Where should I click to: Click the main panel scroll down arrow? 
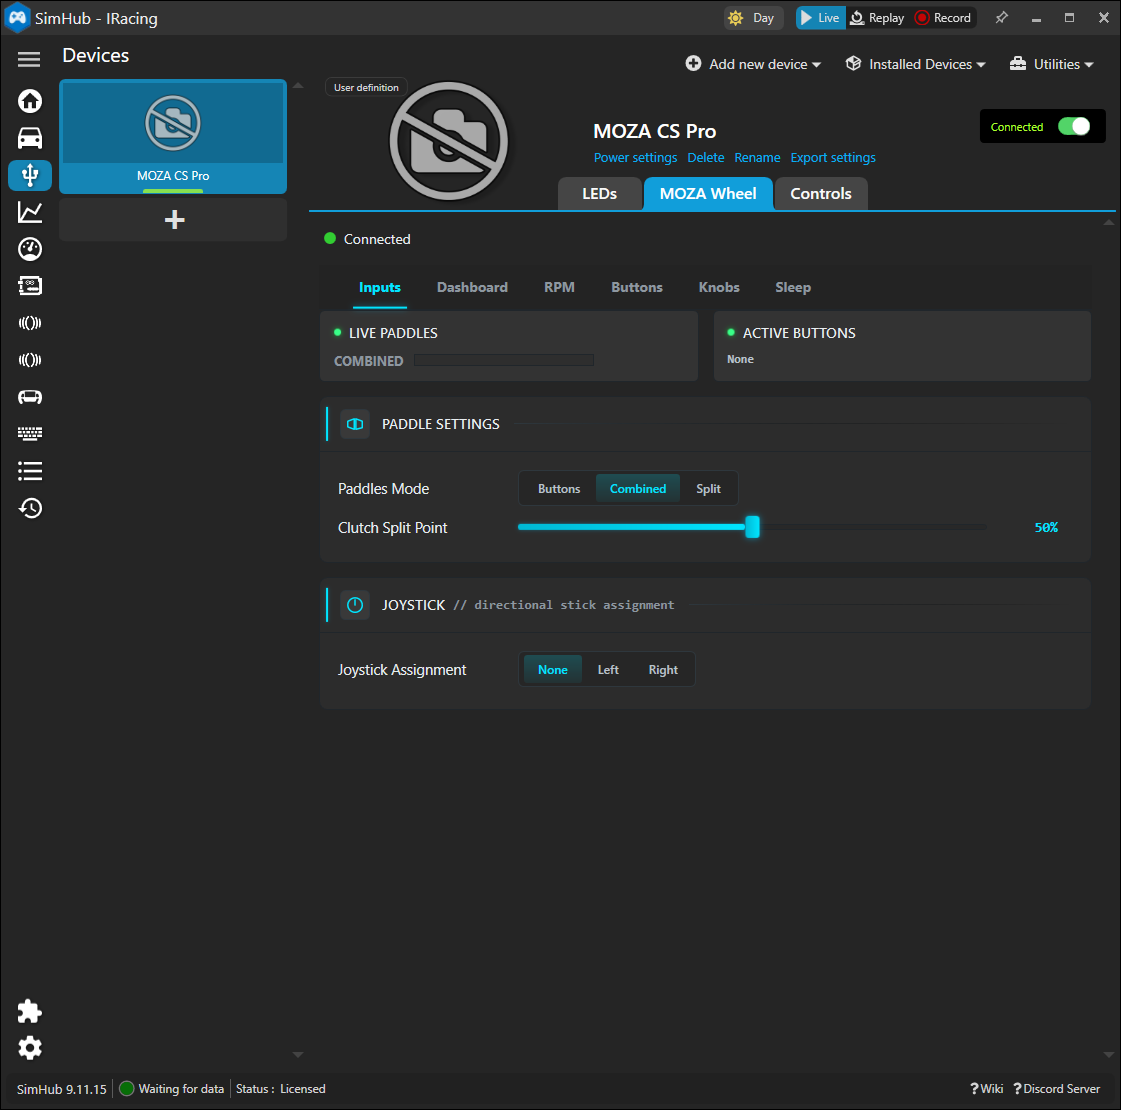[1109, 1054]
